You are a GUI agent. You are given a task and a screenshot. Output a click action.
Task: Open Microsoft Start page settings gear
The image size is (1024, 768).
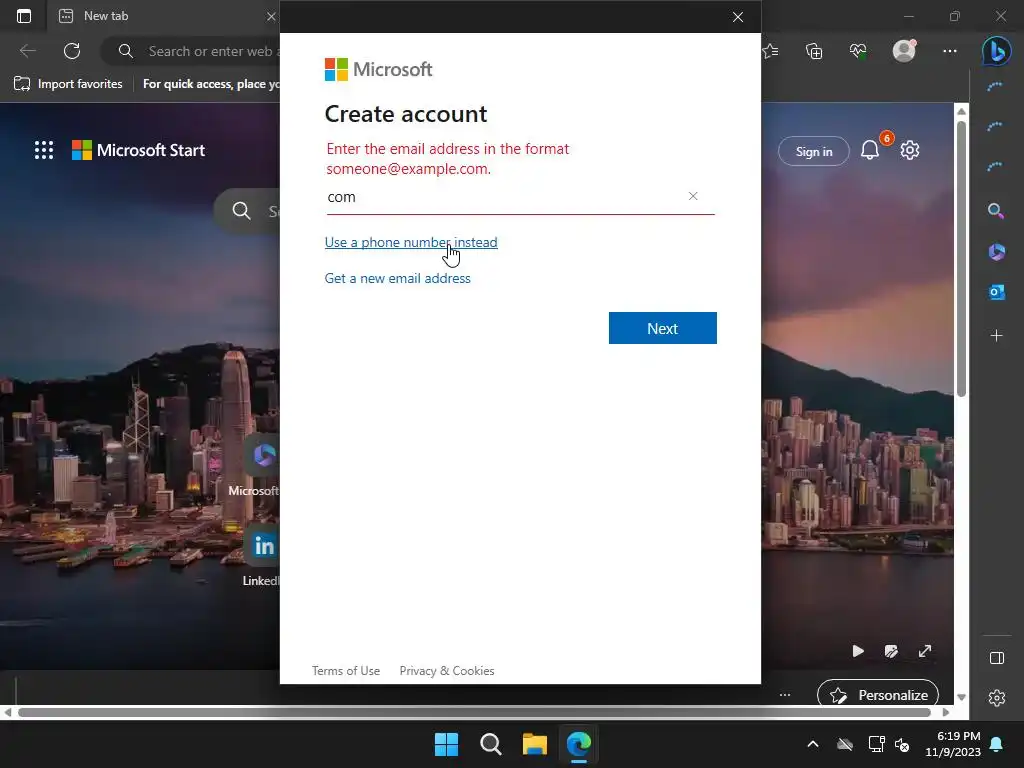click(x=910, y=150)
